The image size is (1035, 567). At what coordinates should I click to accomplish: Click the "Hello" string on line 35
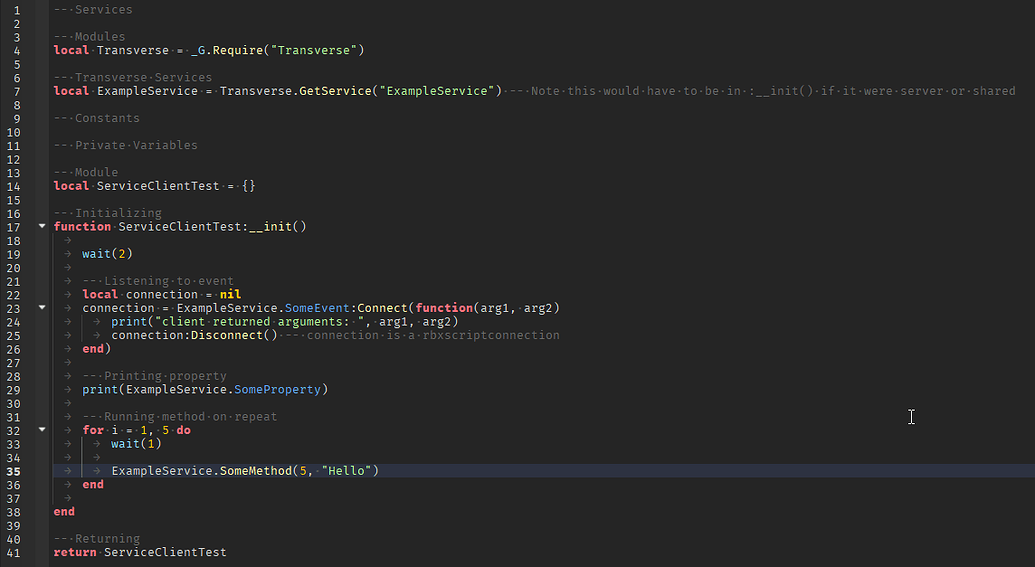click(x=347, y=471)
